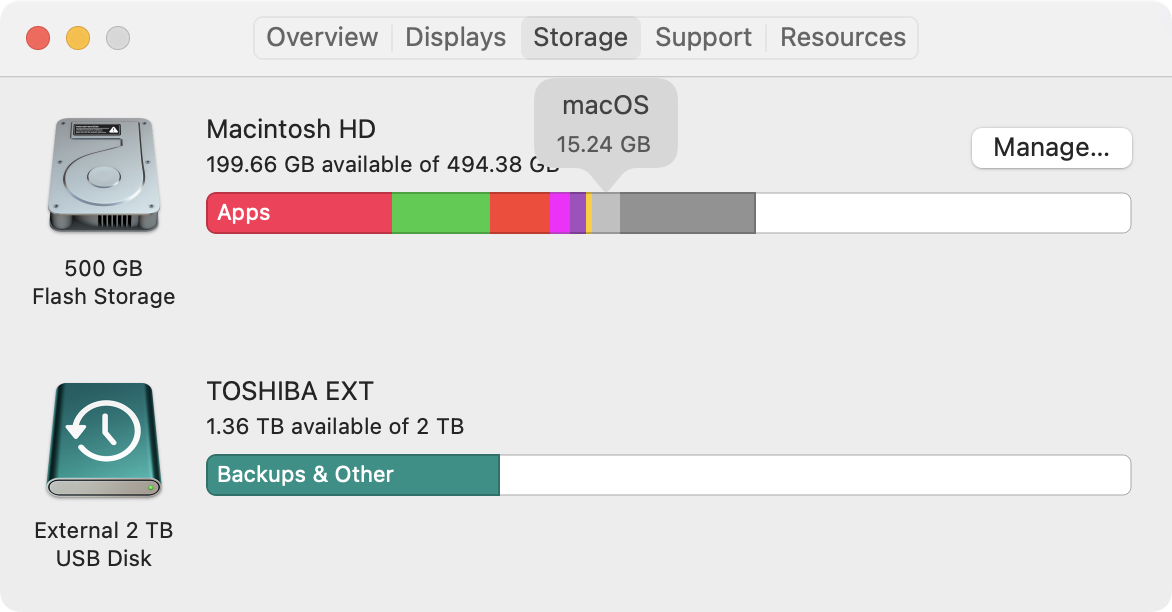Screen dimensions: 1172x612
Task: Click the orange-red storage bar segment
Action: pos(520,213)
